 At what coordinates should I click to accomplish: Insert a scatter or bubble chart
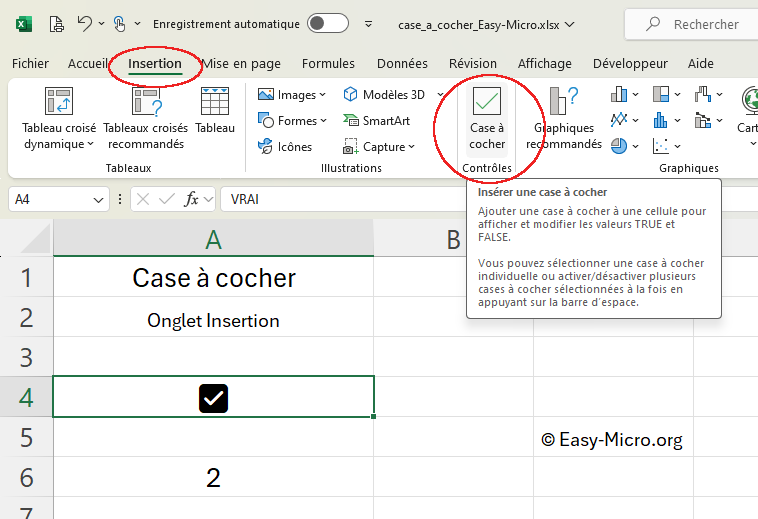(x=660, y=145)
